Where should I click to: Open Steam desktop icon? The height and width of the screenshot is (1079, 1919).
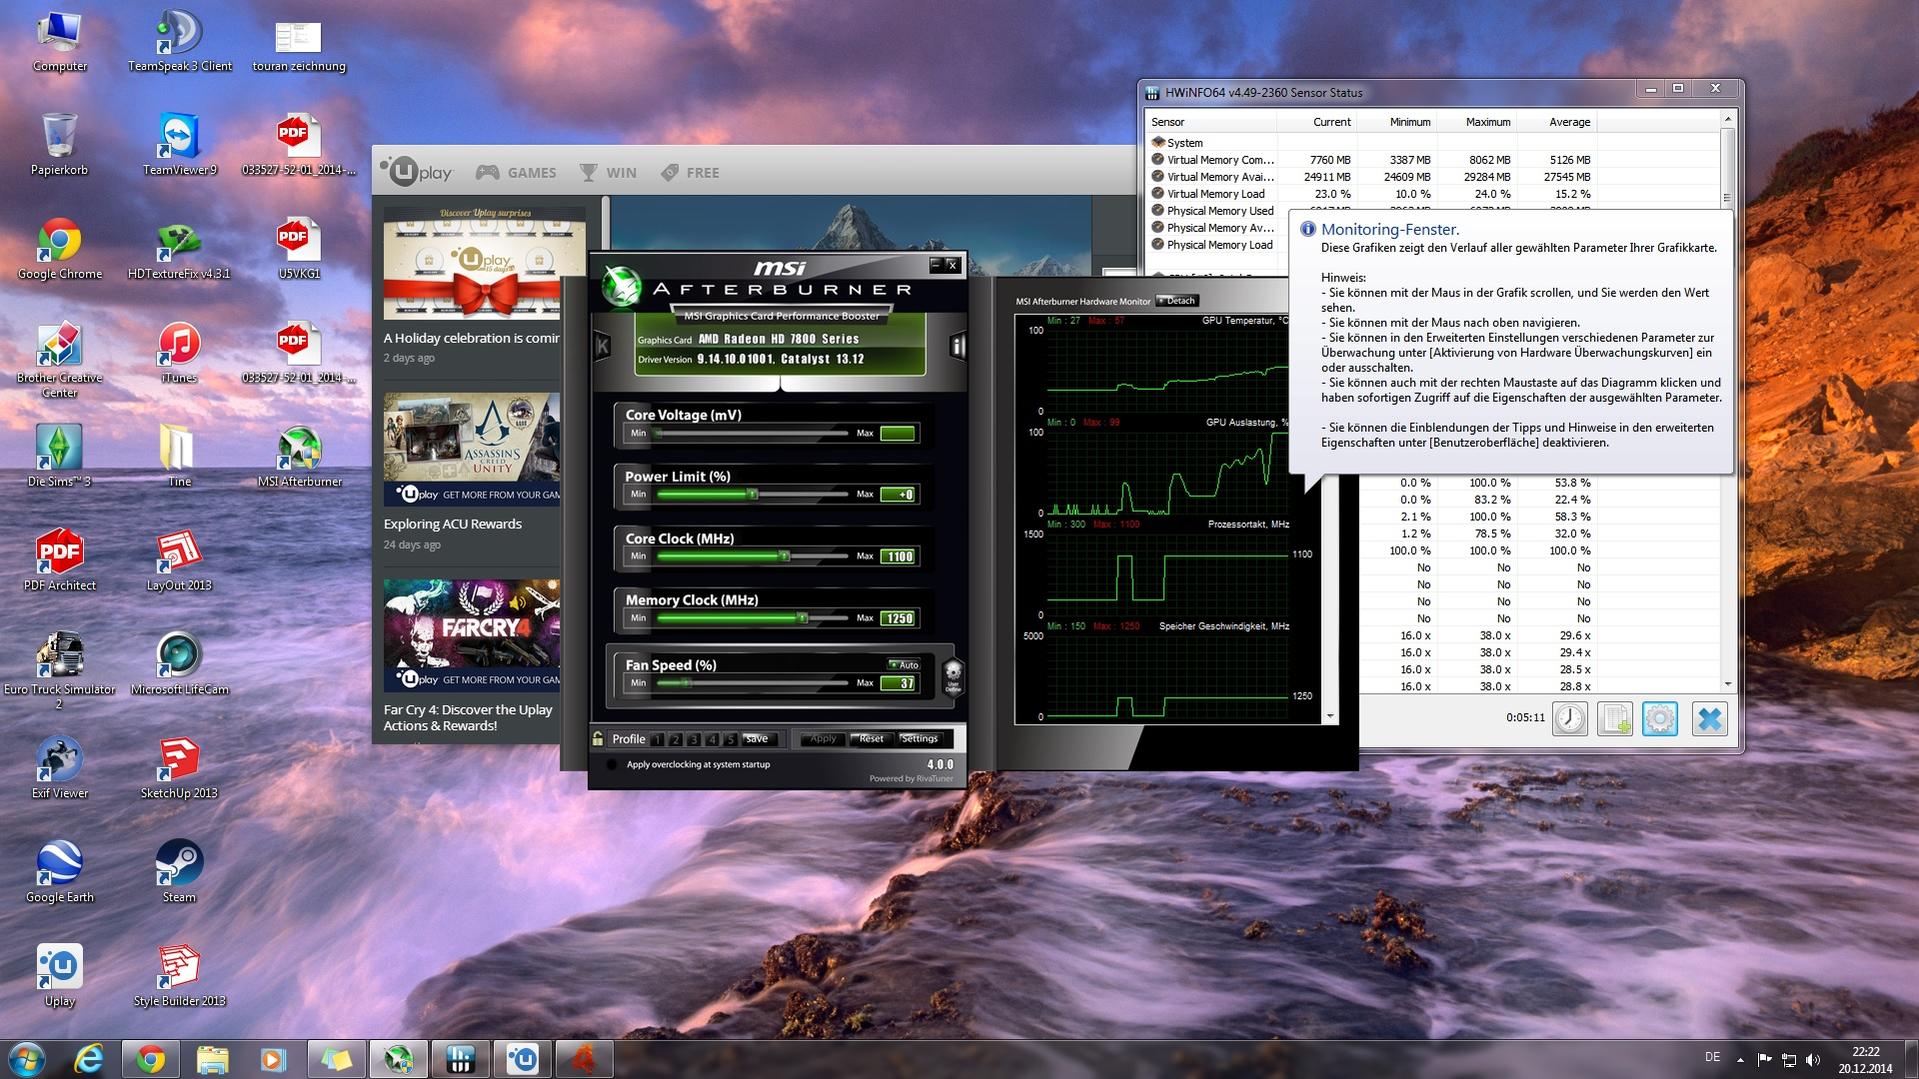[x=180, y=873]
